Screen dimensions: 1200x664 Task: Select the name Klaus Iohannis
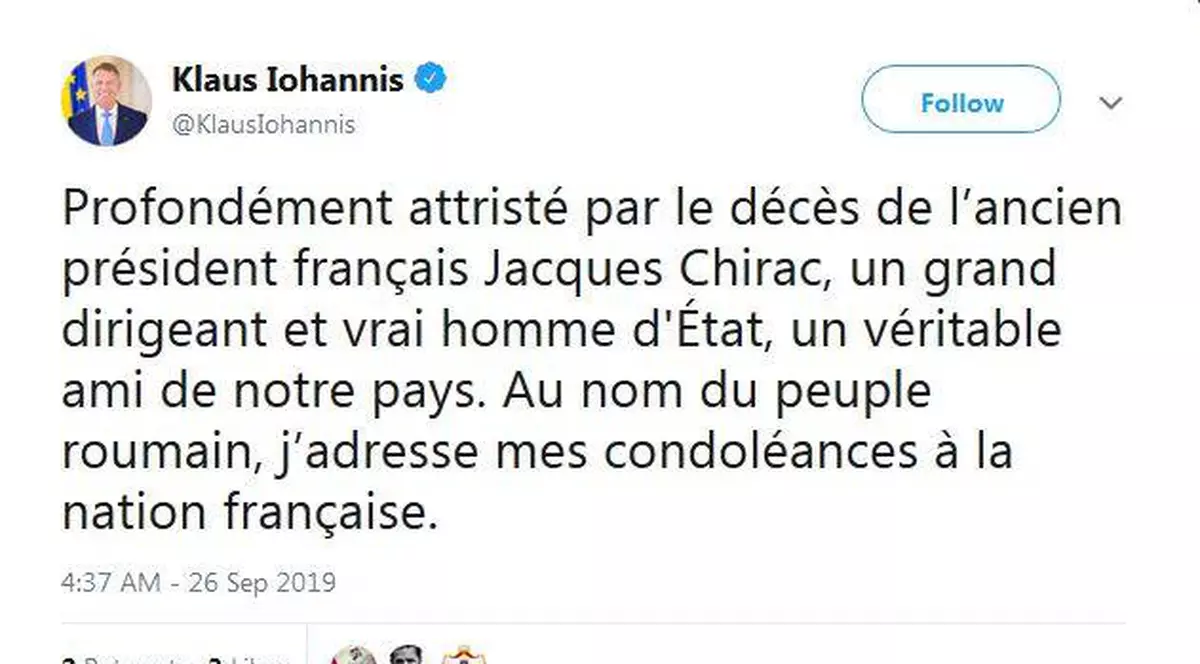point(288,79)
